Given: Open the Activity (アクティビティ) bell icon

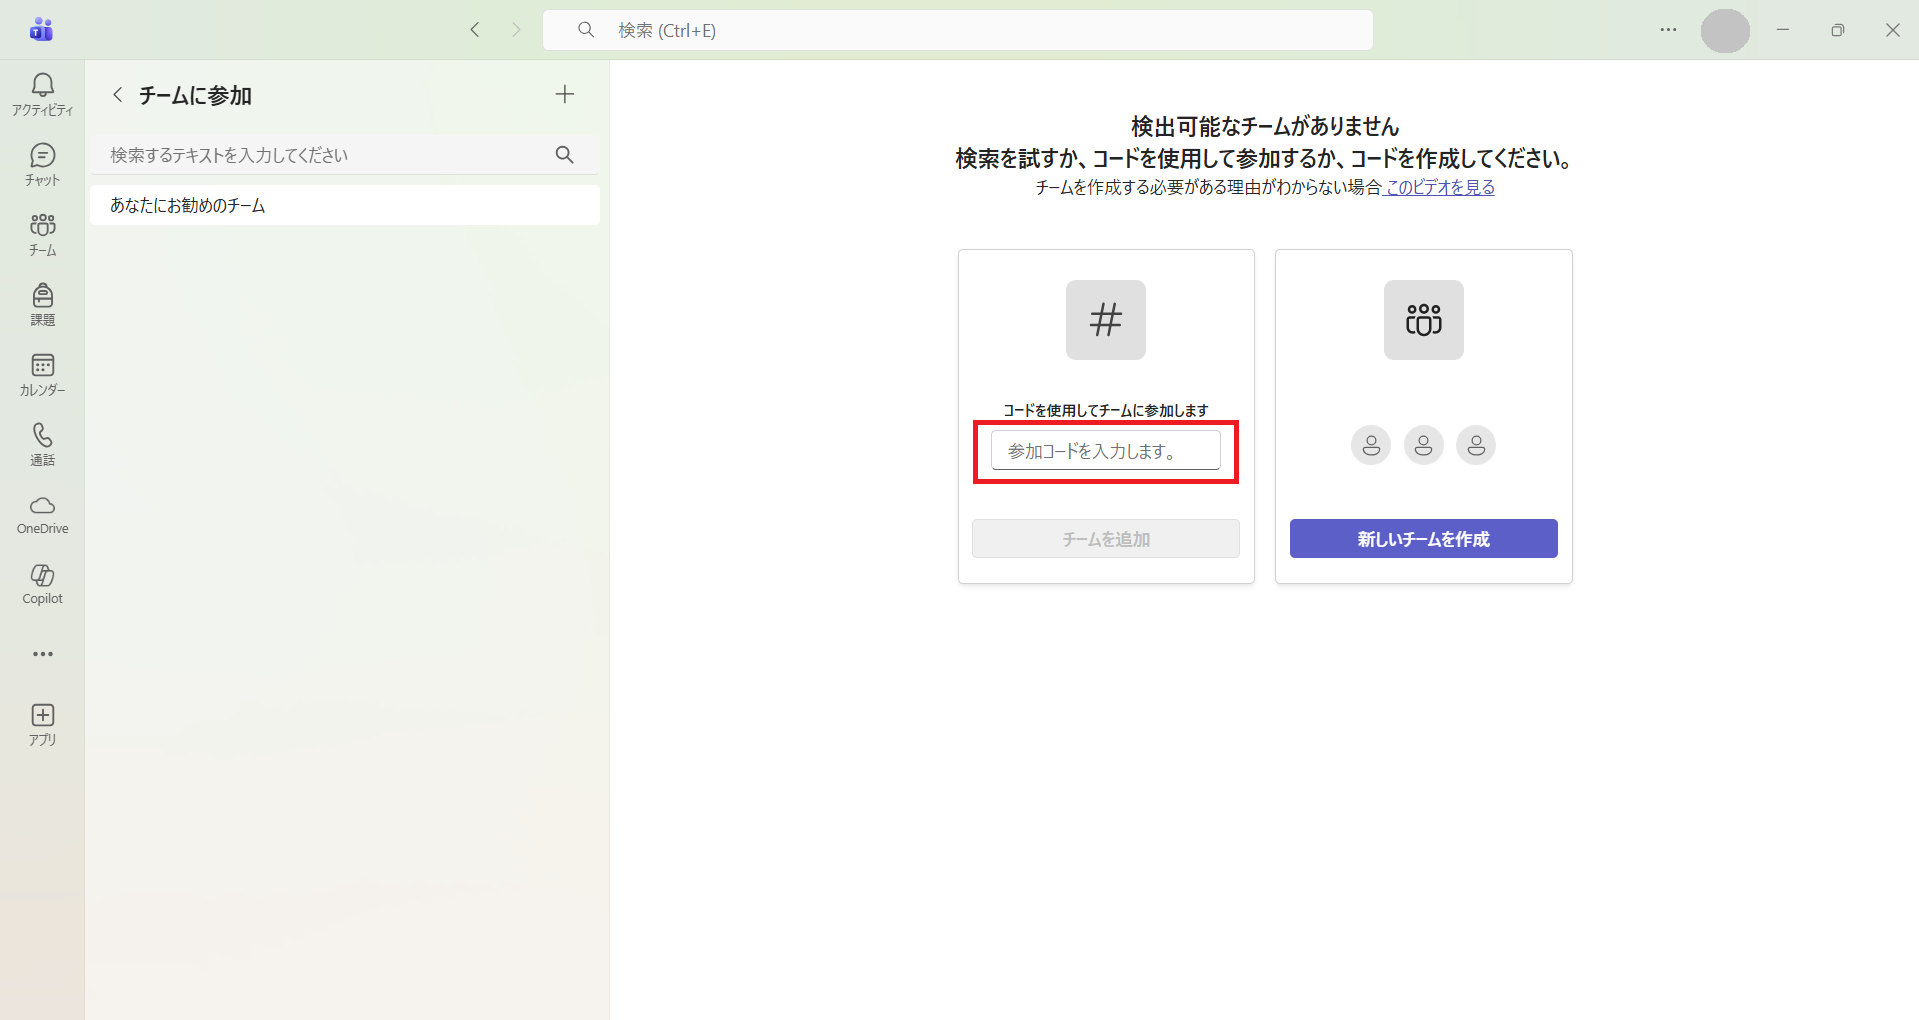Looking at the screenshot, I should pos(42,94).
